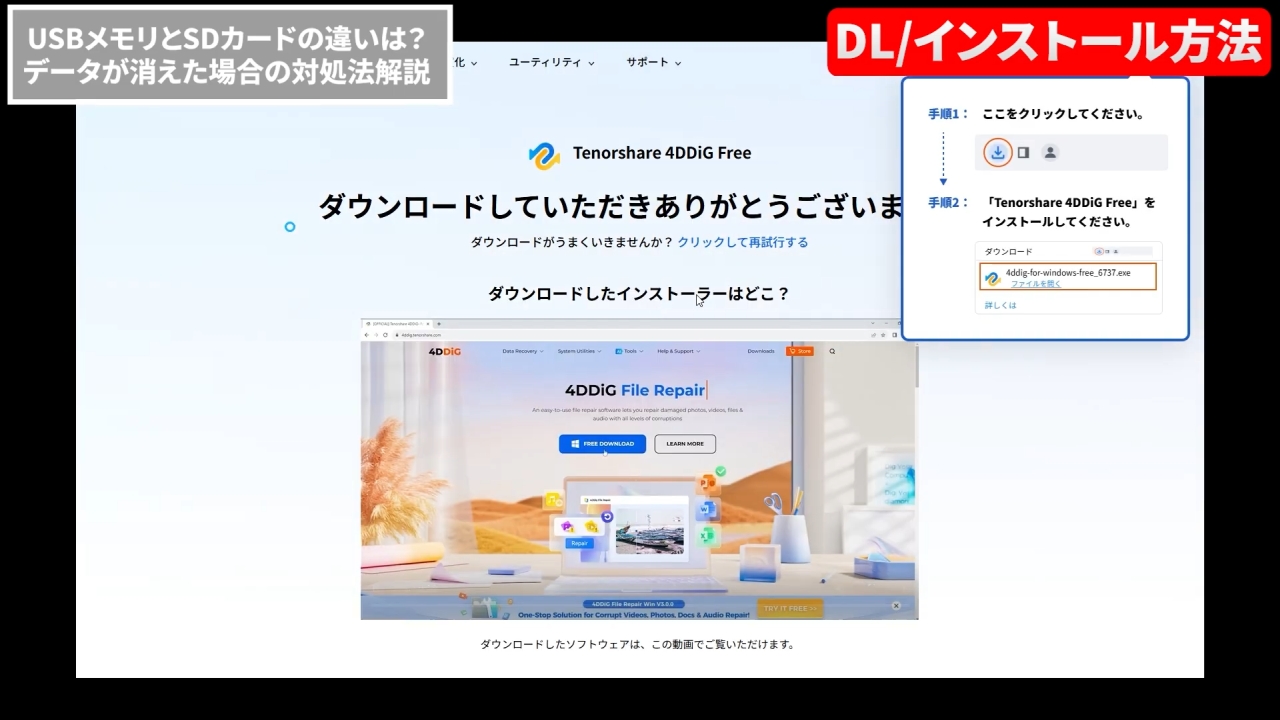Click the embedded browser's back arrow

366,335
